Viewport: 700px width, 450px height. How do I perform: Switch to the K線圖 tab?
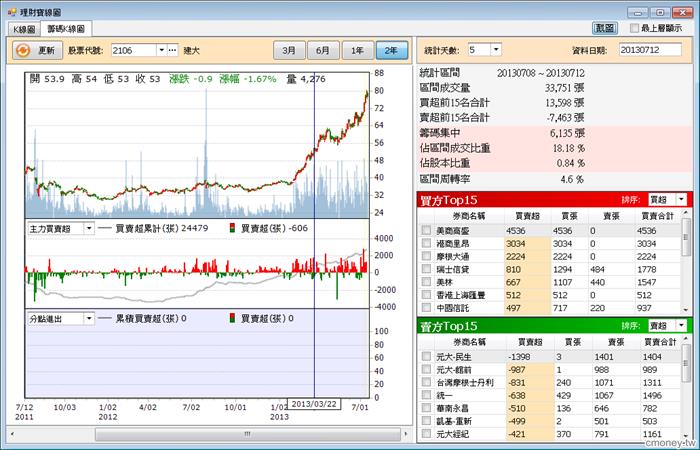pyautogui.click(x=24, y=29)
